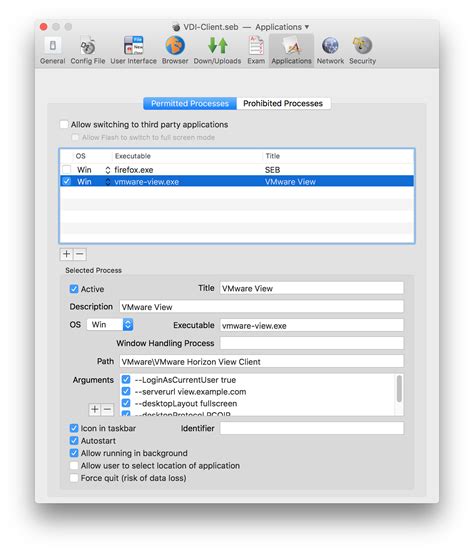Click the arguments list scrollbar
Image resolution: width=474 pixels, height=553 pixels.
[x=399, y=389]
